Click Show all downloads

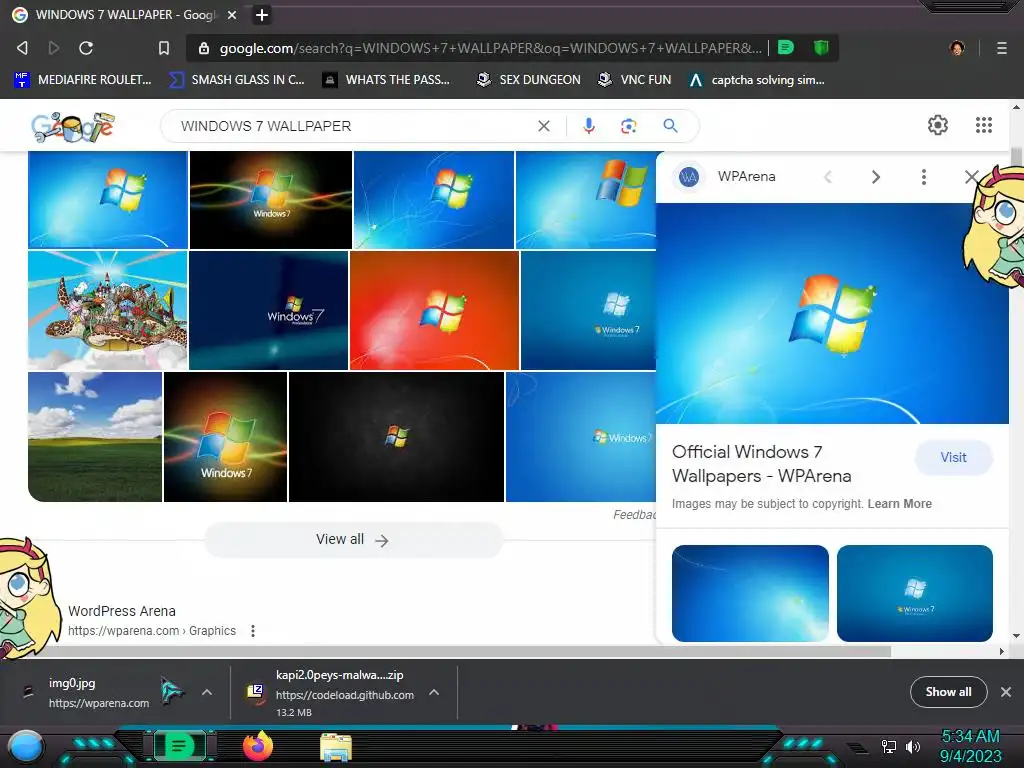948,692
